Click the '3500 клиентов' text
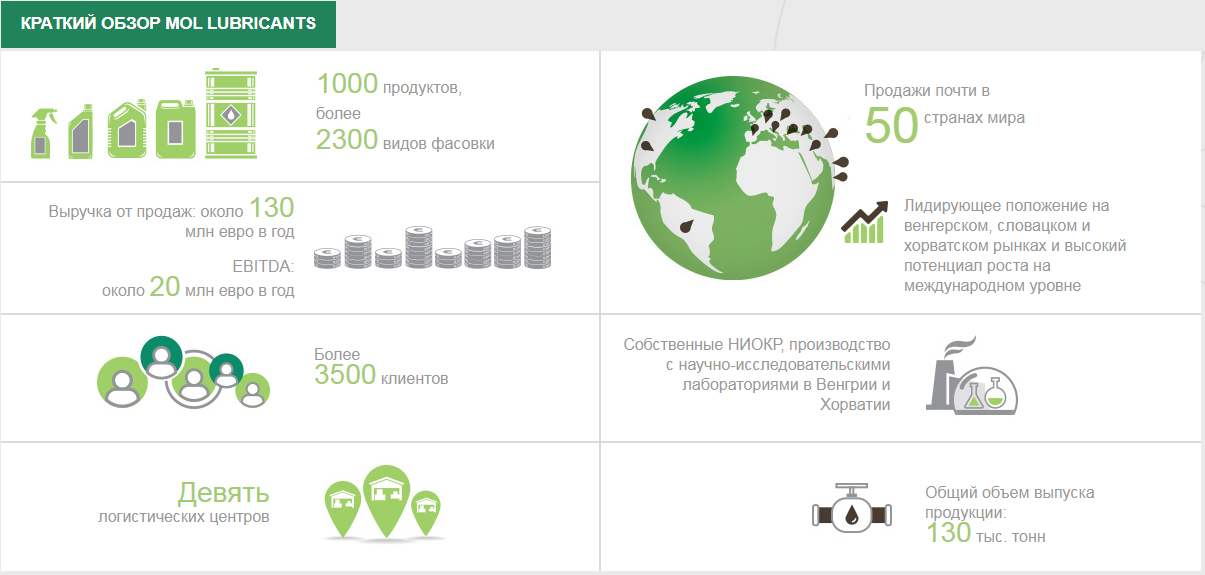 coord(381,376)
